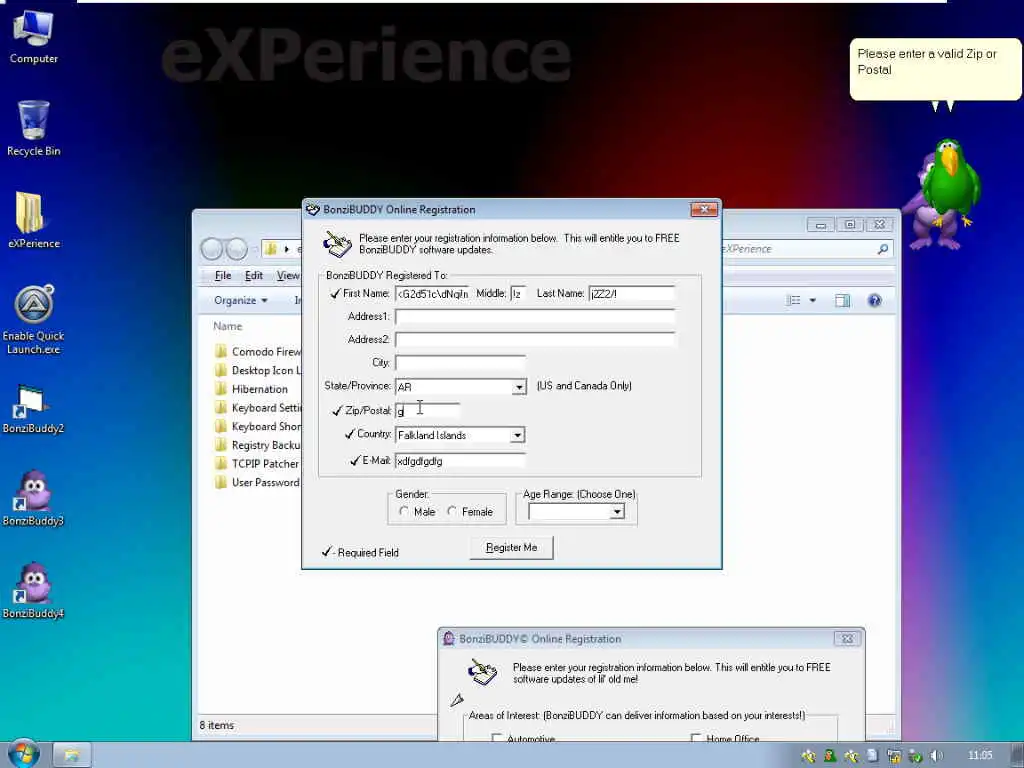Click the purple title icon of lower registration window
The height and width of the screenshot is (768, 1024).
tap(449, 638)
